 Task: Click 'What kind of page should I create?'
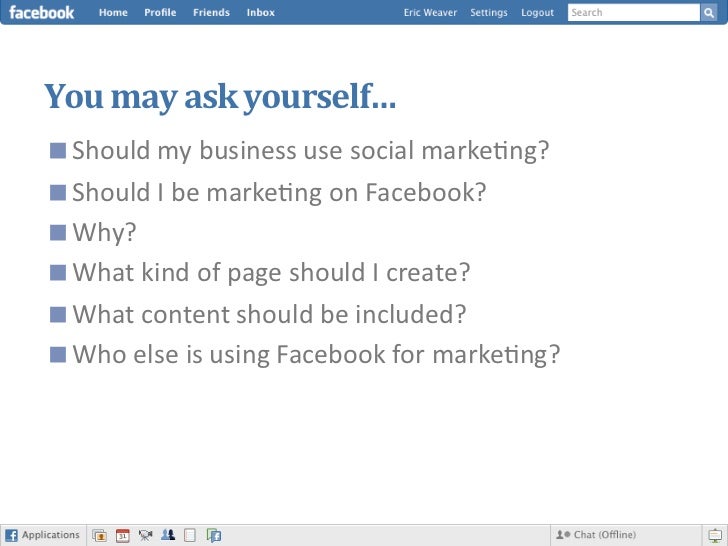271,273
